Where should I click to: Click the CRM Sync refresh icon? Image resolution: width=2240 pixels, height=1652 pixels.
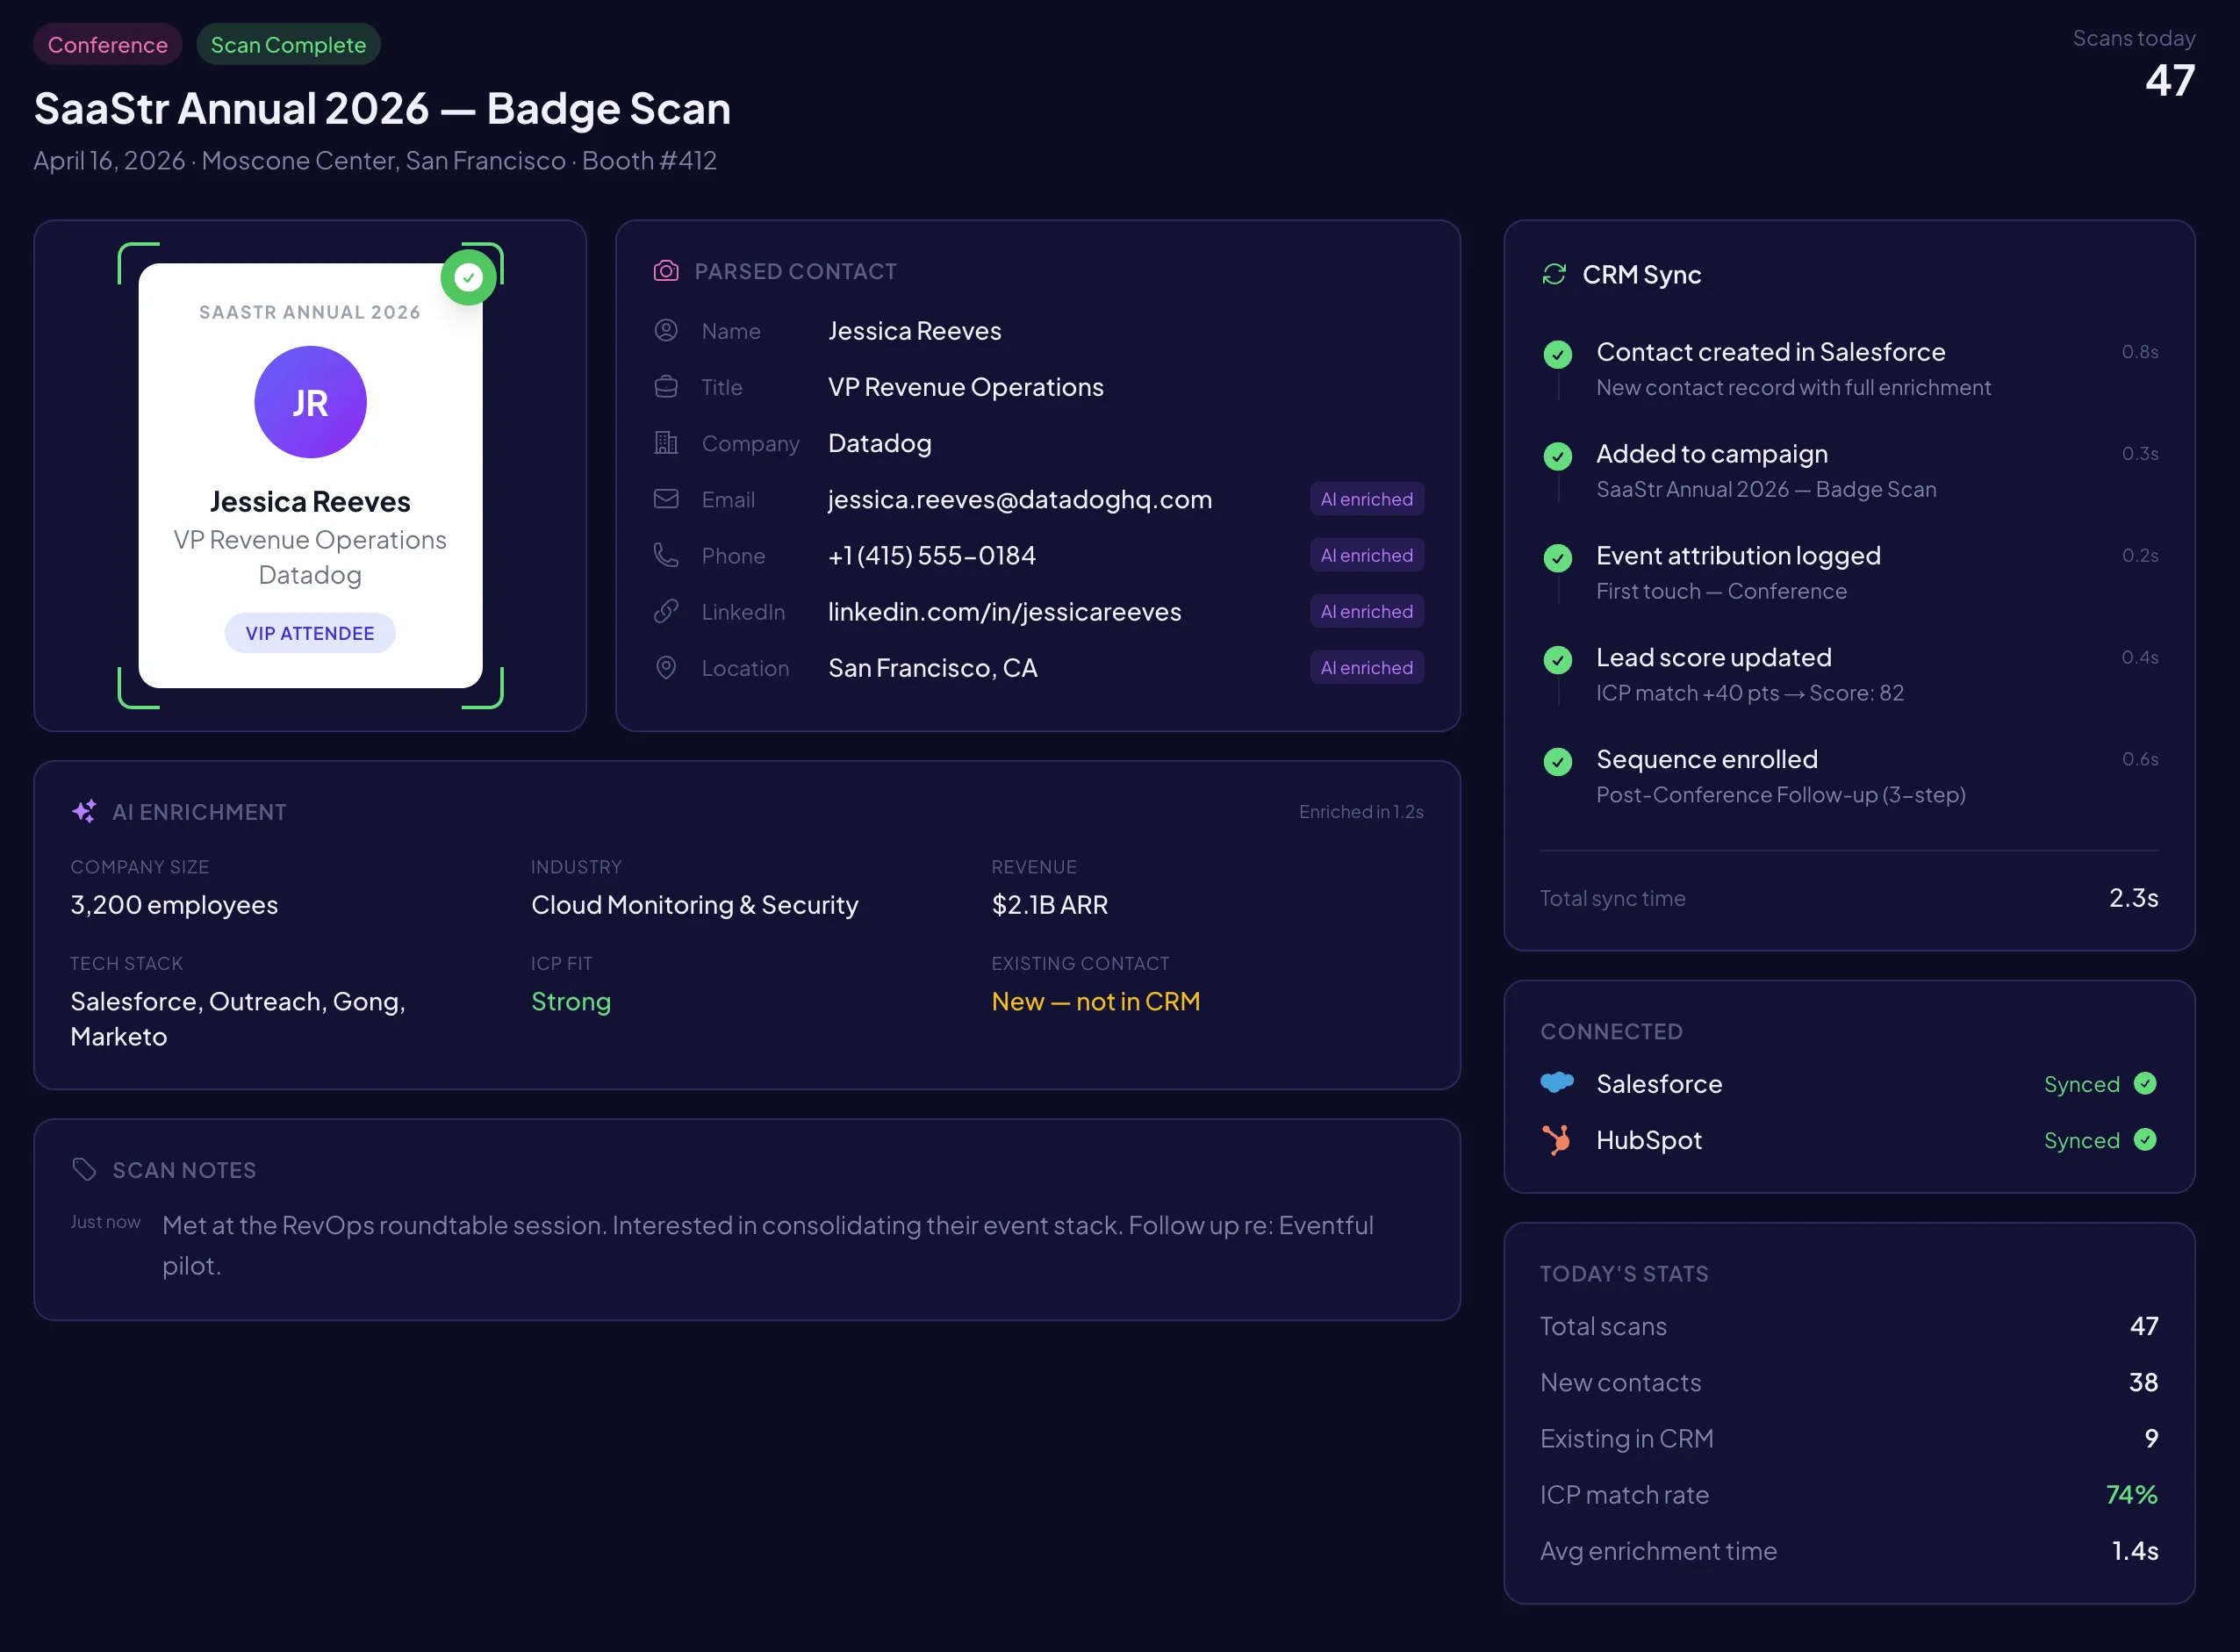tap(1554, 273)
